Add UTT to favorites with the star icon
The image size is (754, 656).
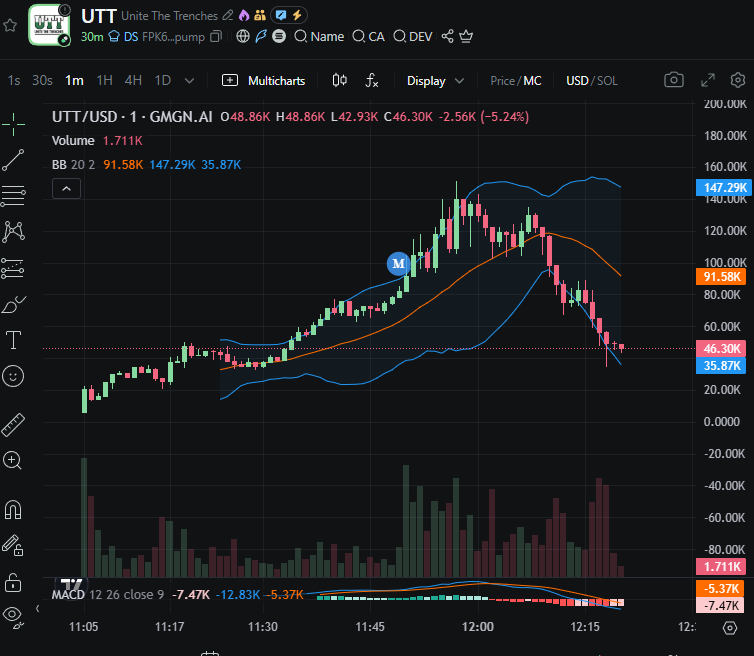click(x=10, y=25)
